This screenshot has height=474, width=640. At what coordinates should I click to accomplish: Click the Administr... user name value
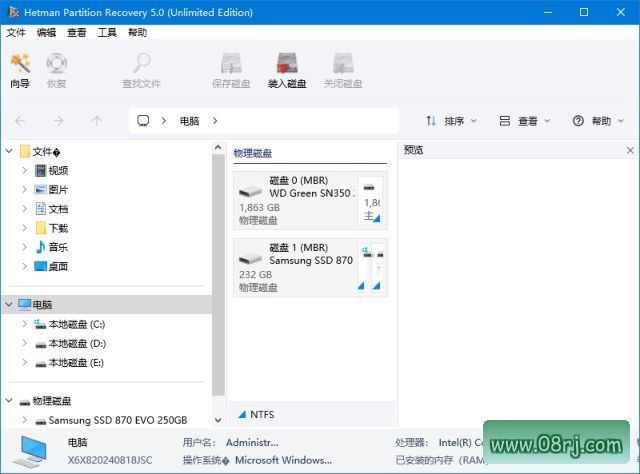click(252, 443)
